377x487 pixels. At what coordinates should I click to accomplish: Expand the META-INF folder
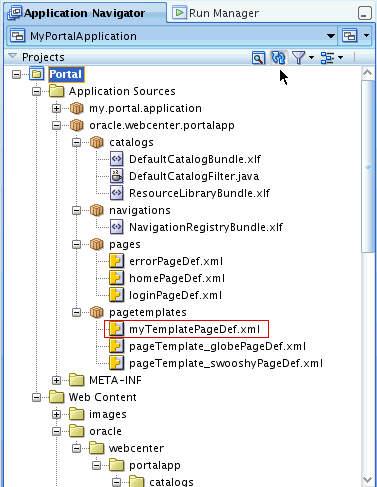pyautogui.click(x=56, y=380)
